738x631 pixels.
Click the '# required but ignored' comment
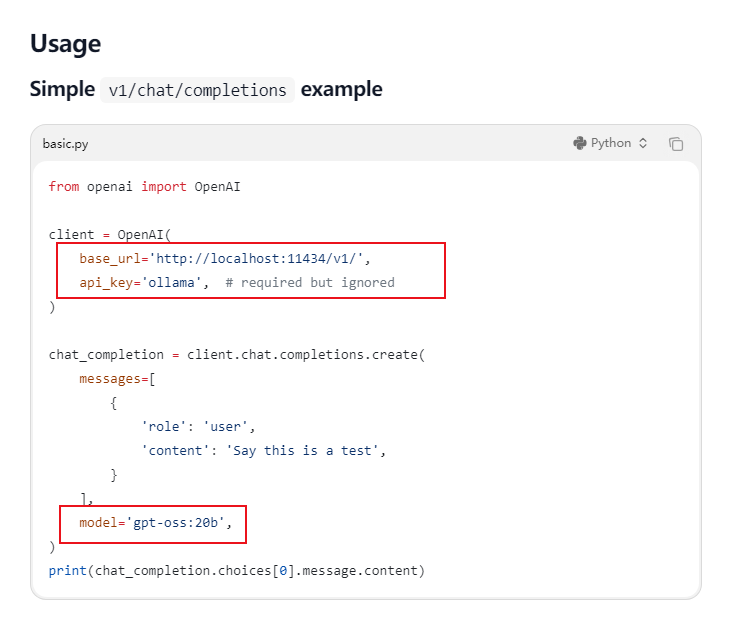[310, 283]
